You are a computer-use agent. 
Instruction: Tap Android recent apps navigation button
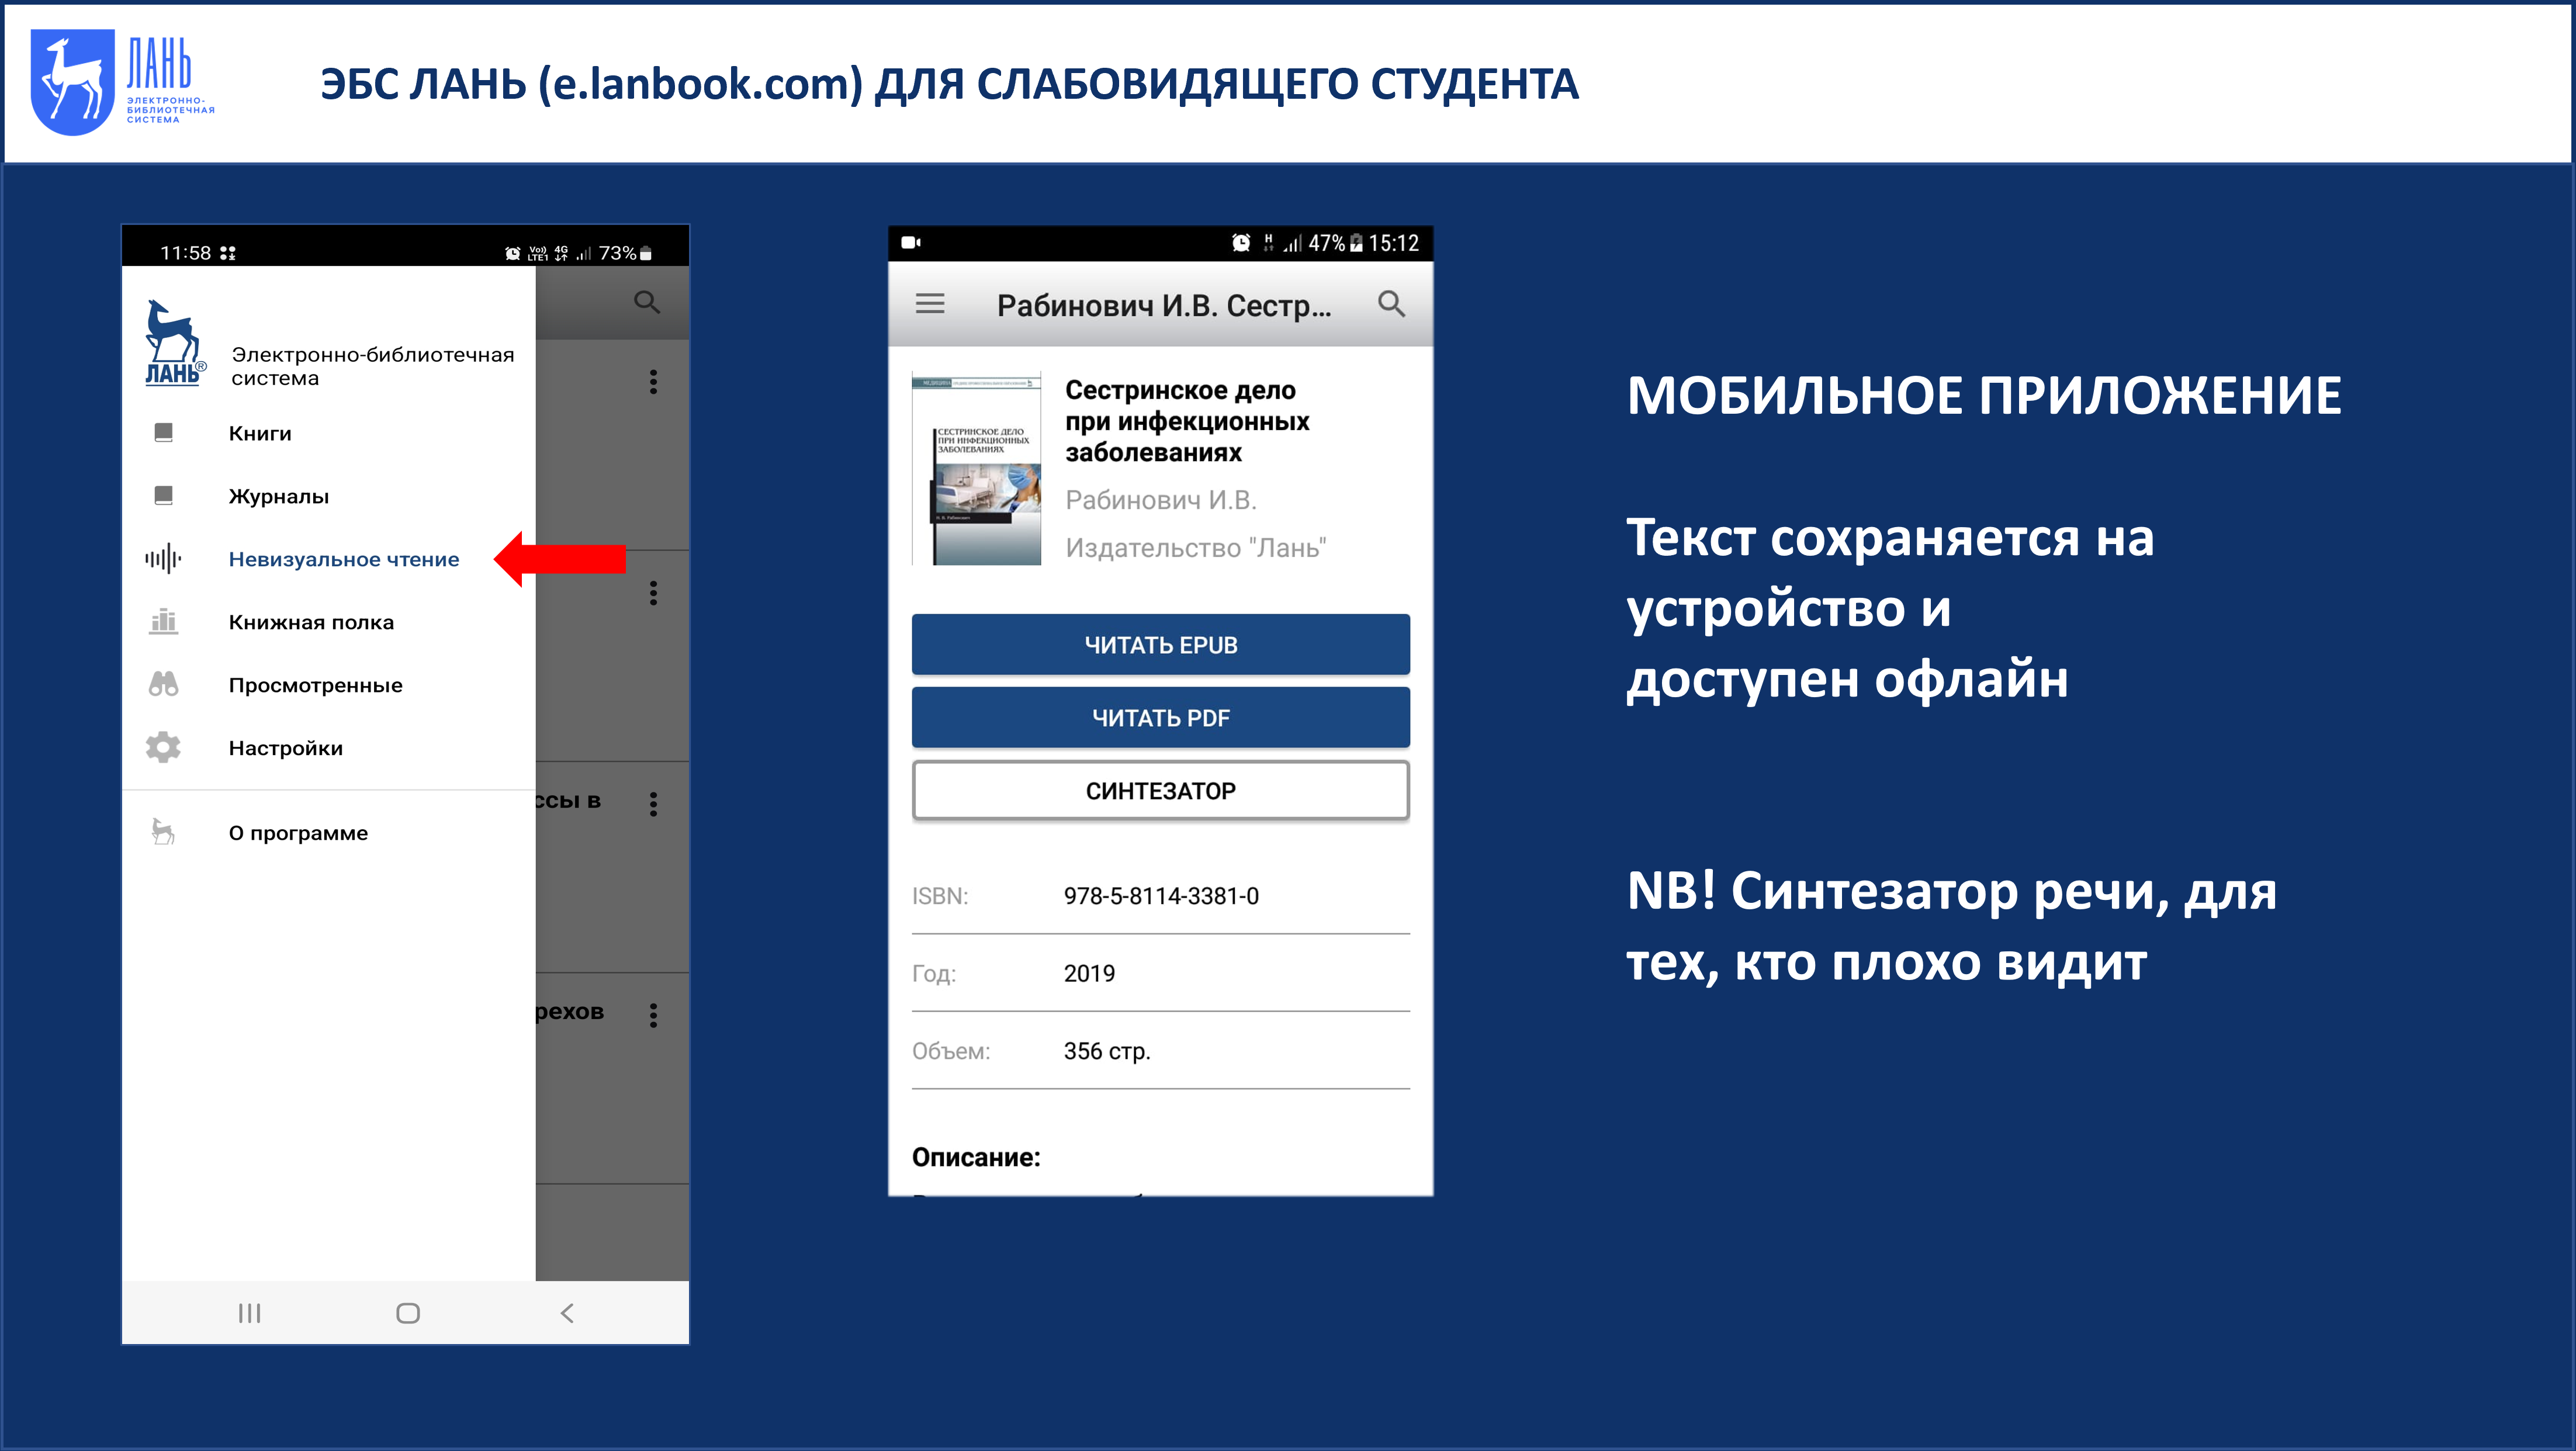pyautogui.click(x=249, y=1313)
